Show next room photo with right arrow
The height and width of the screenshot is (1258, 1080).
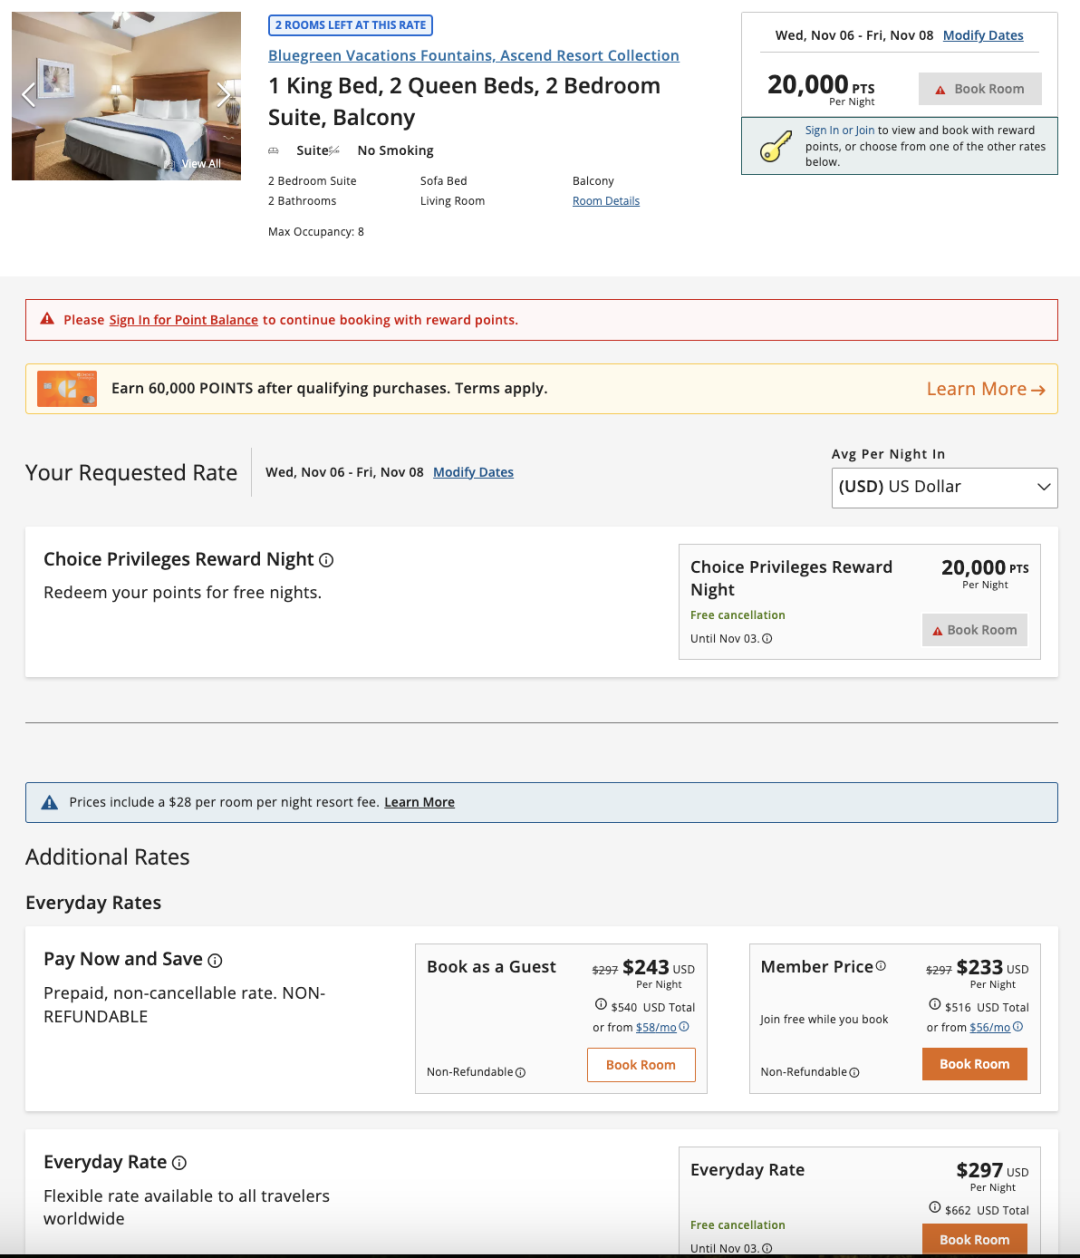tap(223, 95)
